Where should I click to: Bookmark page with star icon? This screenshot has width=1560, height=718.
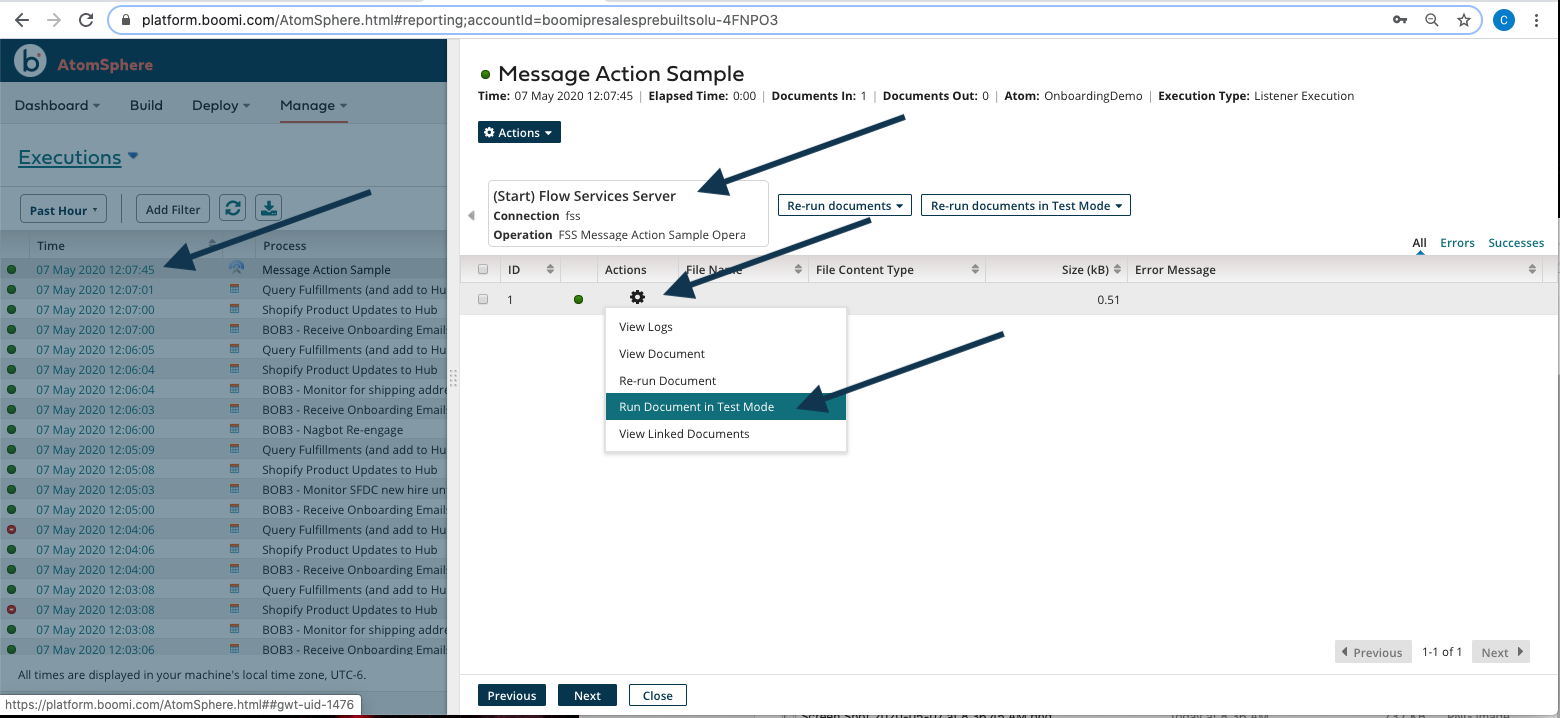pos(1464,20)
